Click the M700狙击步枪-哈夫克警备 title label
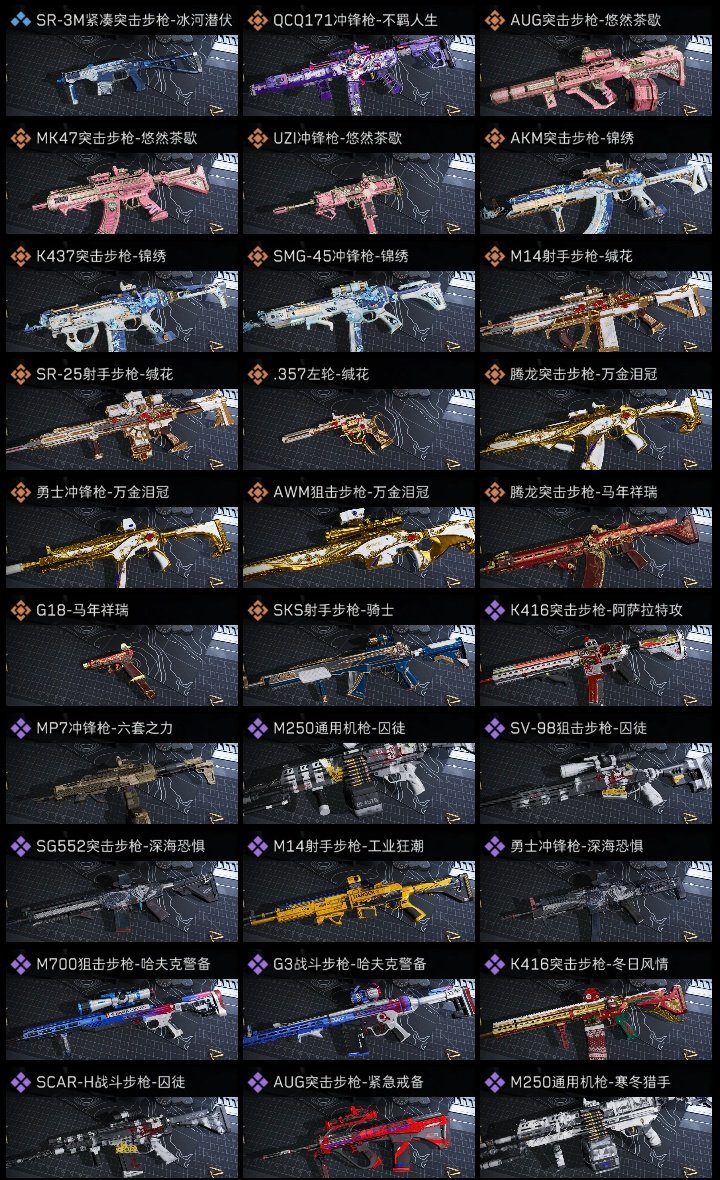 123,964
